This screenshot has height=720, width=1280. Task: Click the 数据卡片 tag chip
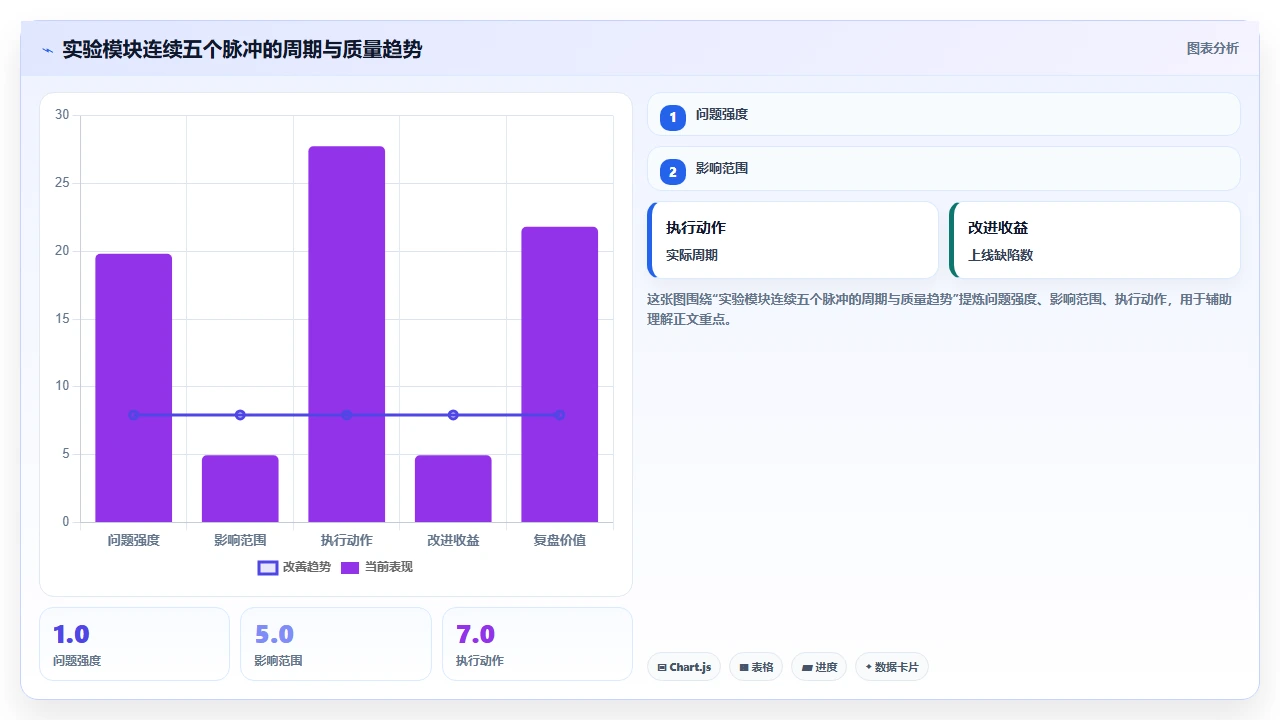point(892,667)
